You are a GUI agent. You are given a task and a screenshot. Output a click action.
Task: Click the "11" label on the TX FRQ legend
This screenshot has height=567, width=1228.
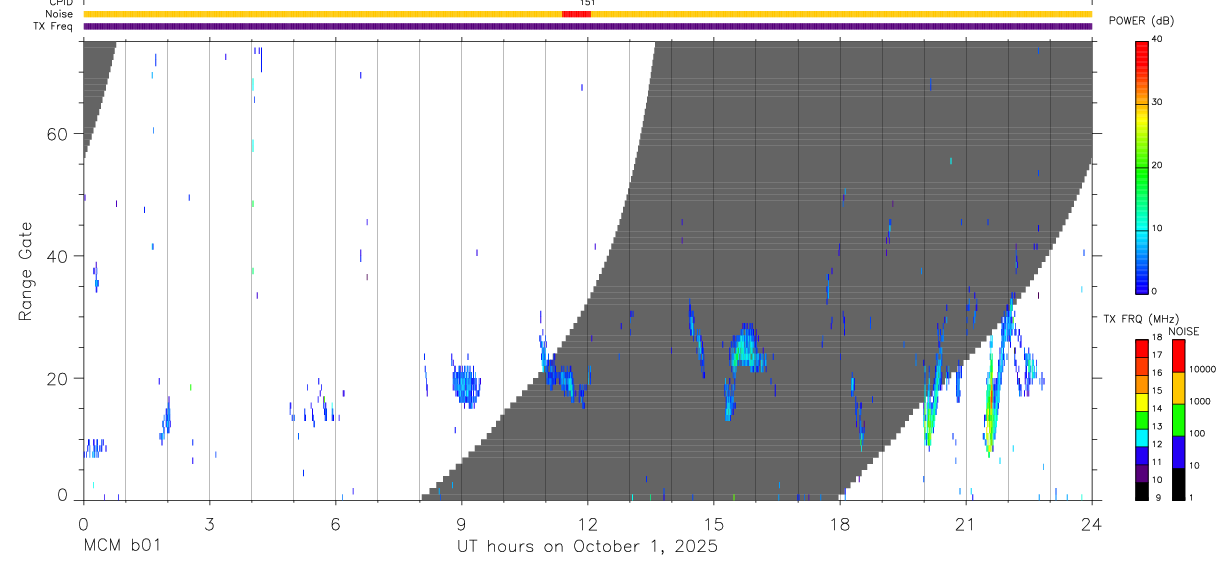click(1158, 462)
